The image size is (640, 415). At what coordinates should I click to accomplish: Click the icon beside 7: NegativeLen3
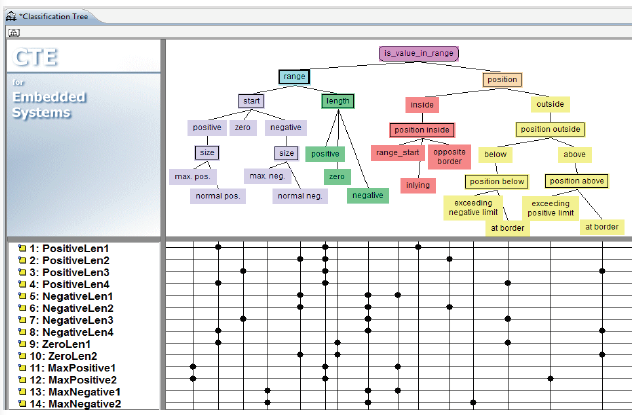[x=22, y=320]
